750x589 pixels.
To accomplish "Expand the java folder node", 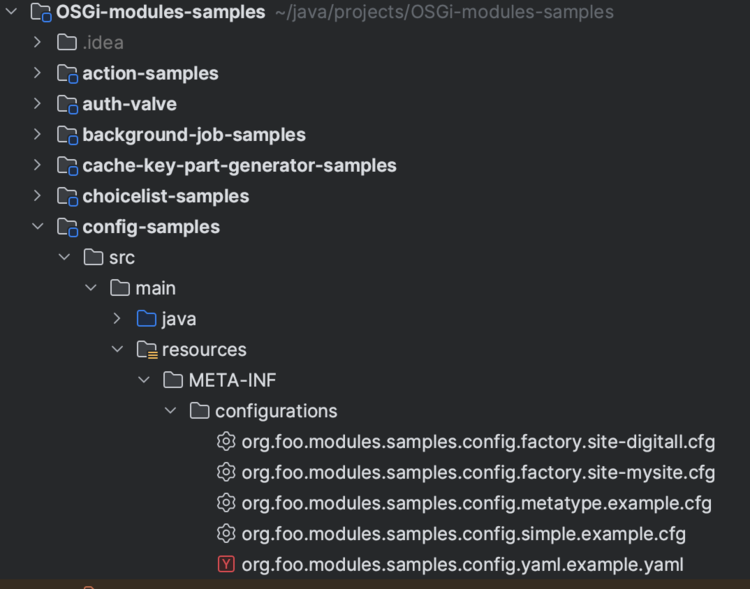I will (x=117, y=319).
